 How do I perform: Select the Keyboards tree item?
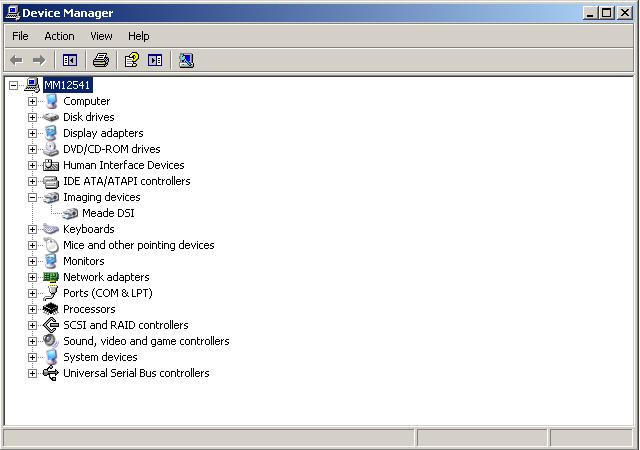click(x=88, y=229)
